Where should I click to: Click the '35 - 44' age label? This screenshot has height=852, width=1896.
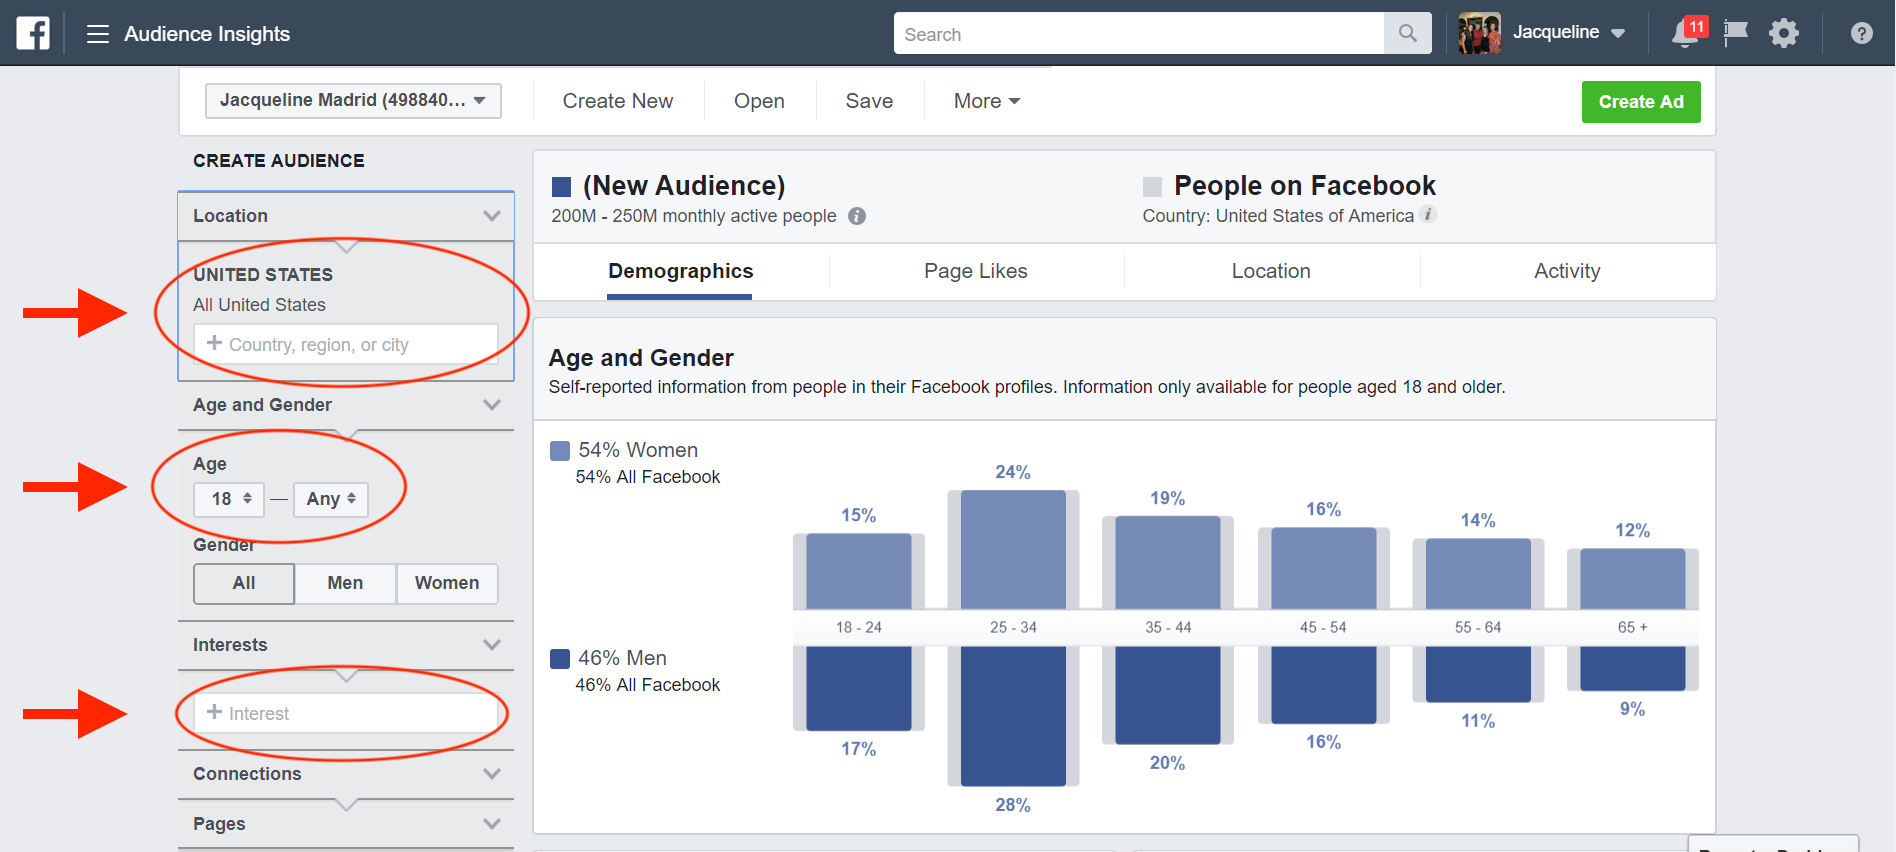1168,628
